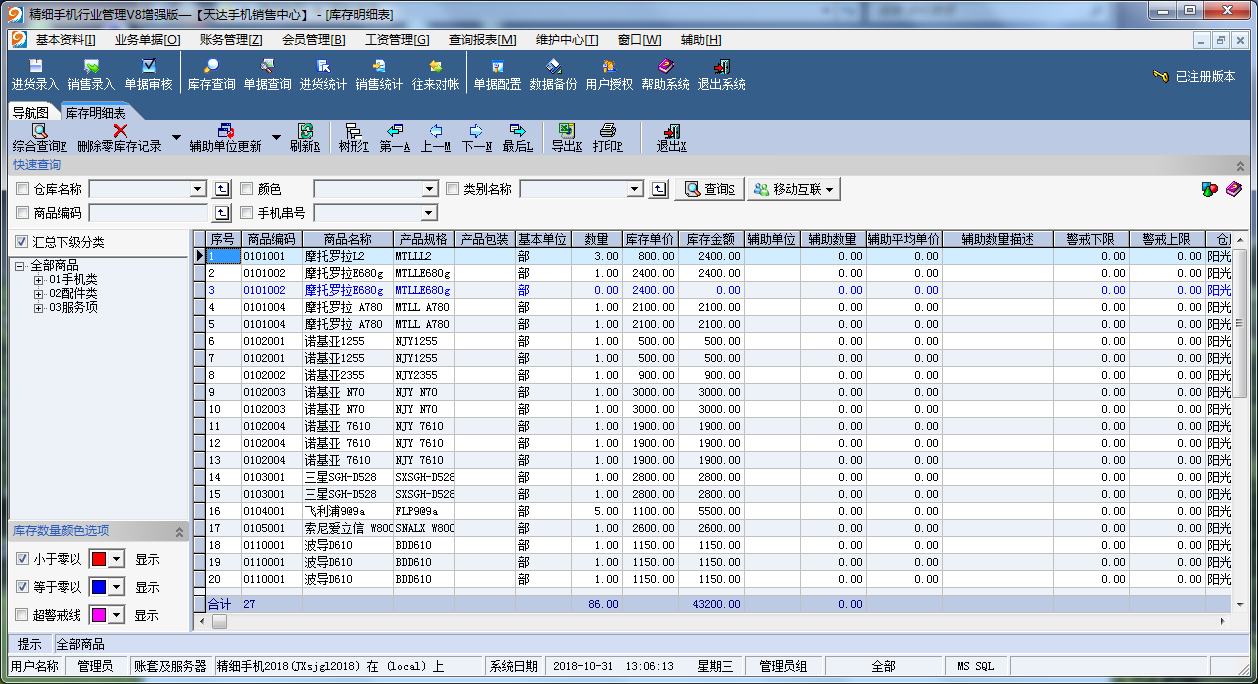Open the 类别名称 dropdown list
This screenshot has width=1258, height=684.
tap(635, 189)
